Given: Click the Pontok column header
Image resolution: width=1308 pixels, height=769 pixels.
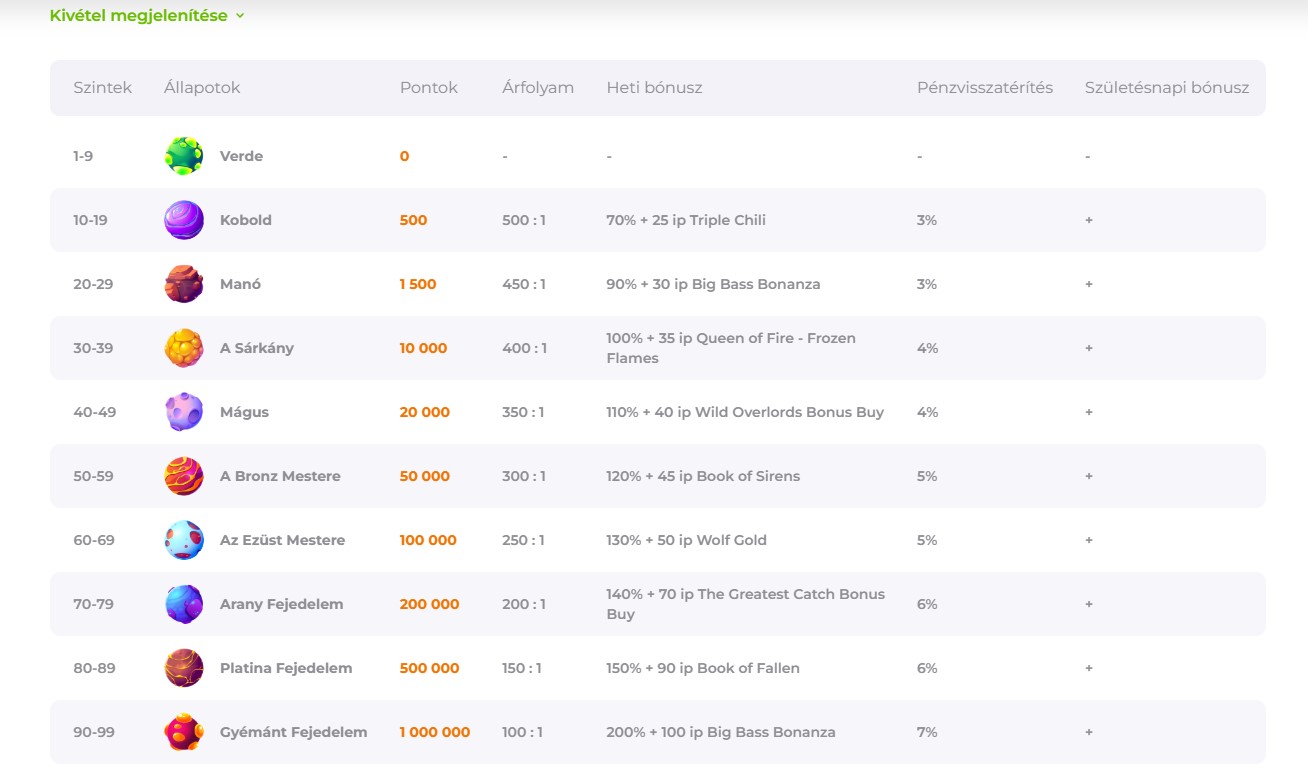Looking at the screenshot, I should 428,88.
